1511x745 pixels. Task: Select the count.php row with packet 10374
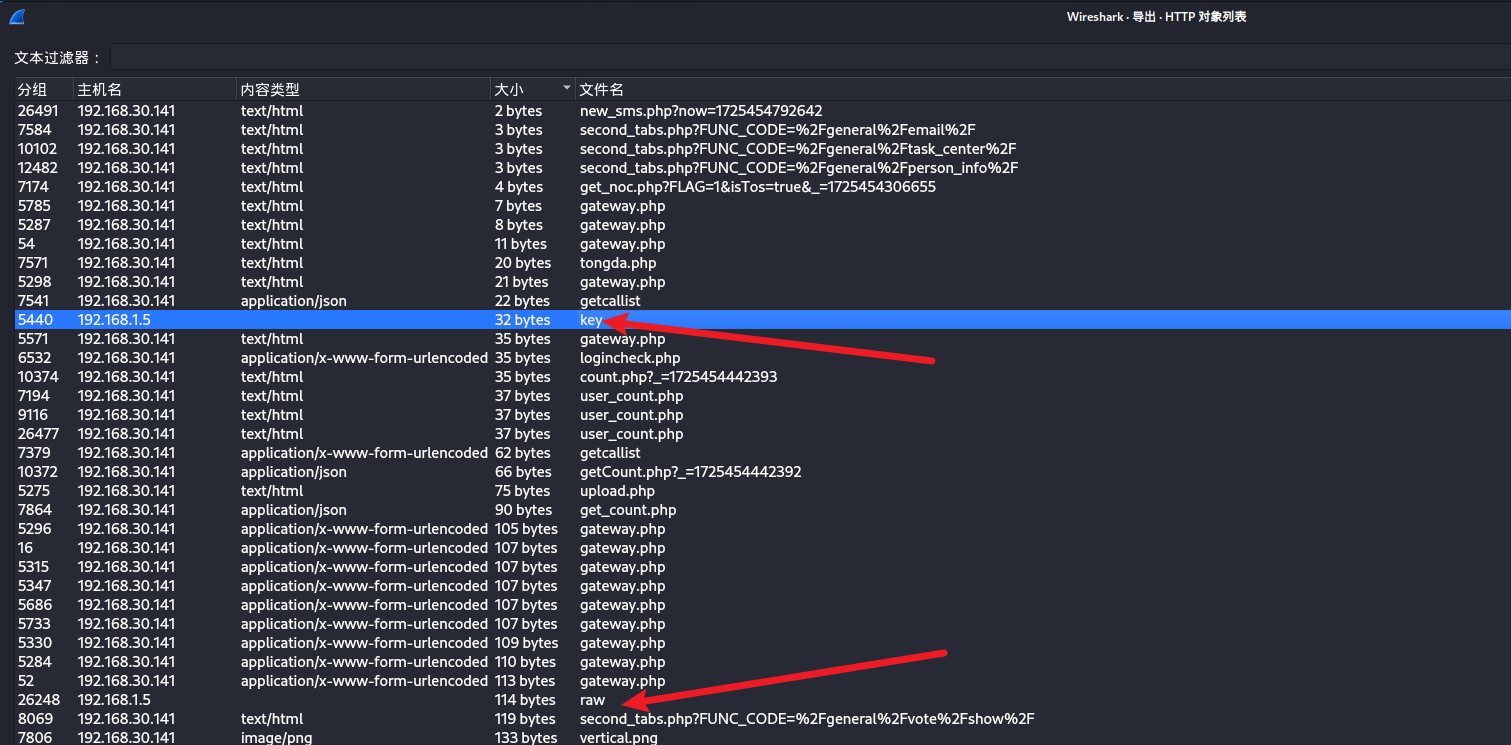678,377
